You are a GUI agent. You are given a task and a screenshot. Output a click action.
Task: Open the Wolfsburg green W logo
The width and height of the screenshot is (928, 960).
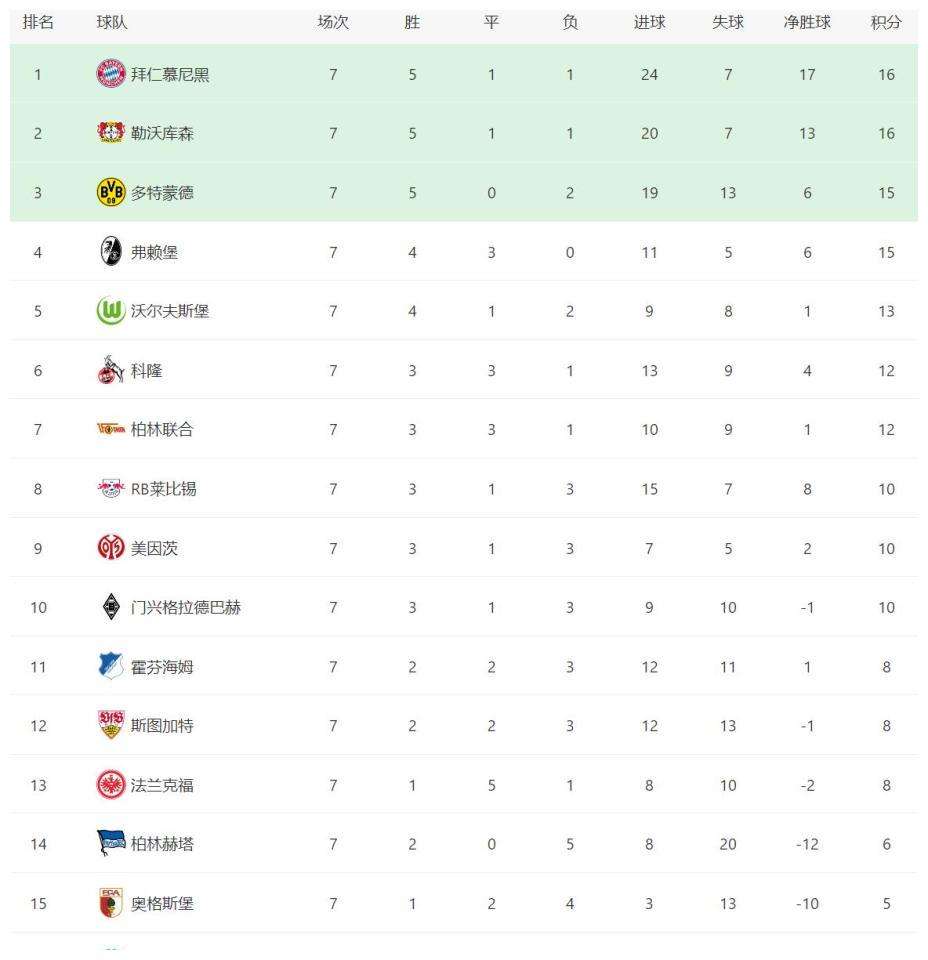(x=111, y=311)
